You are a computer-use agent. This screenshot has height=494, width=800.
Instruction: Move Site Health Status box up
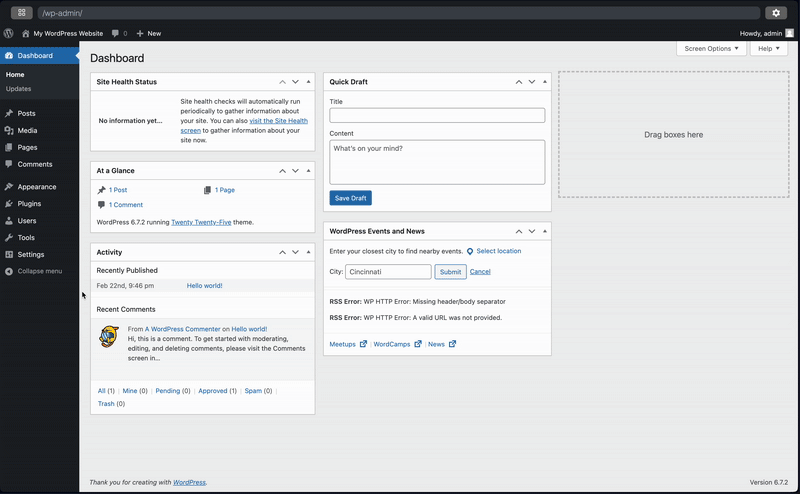pyautogui.click(x=282, y=82)
